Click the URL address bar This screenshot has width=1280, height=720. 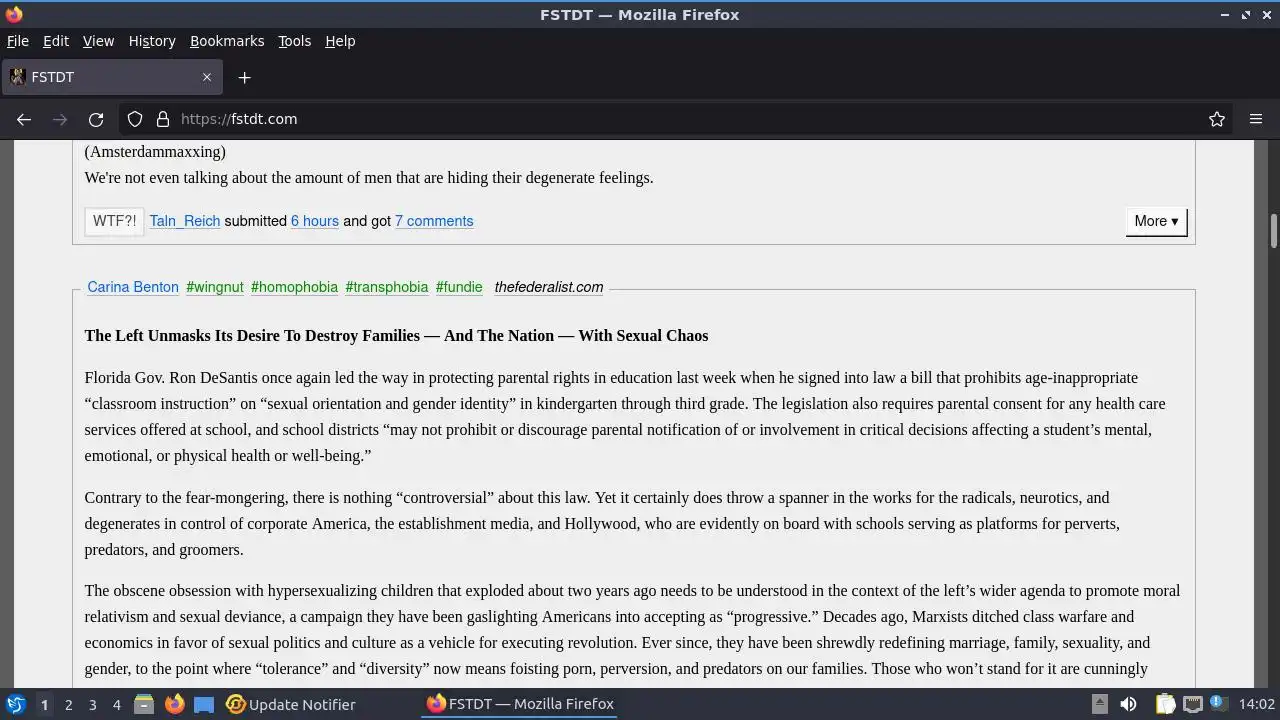[x=690, y=119]
